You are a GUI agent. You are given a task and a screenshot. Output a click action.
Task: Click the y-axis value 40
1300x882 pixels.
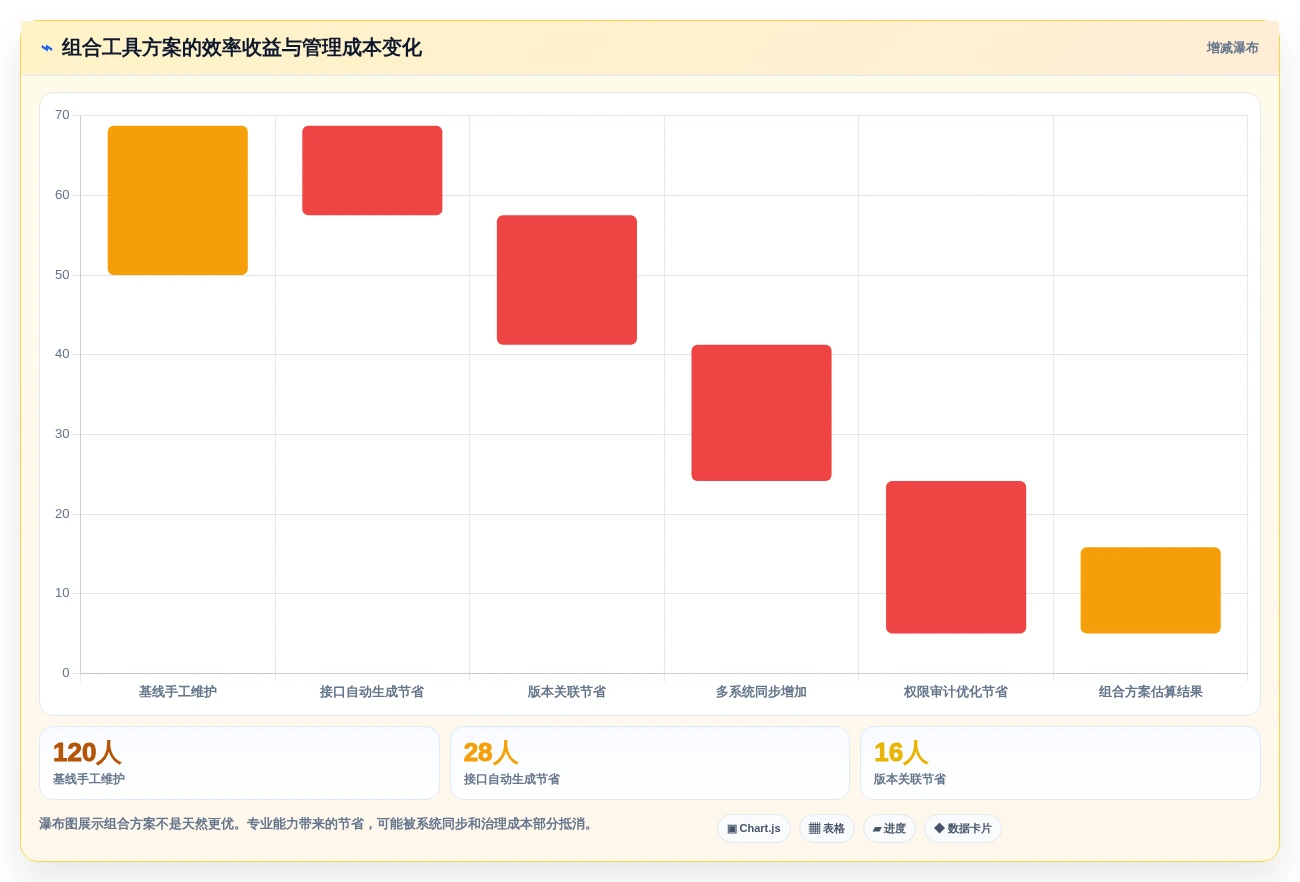coord(62,354)
